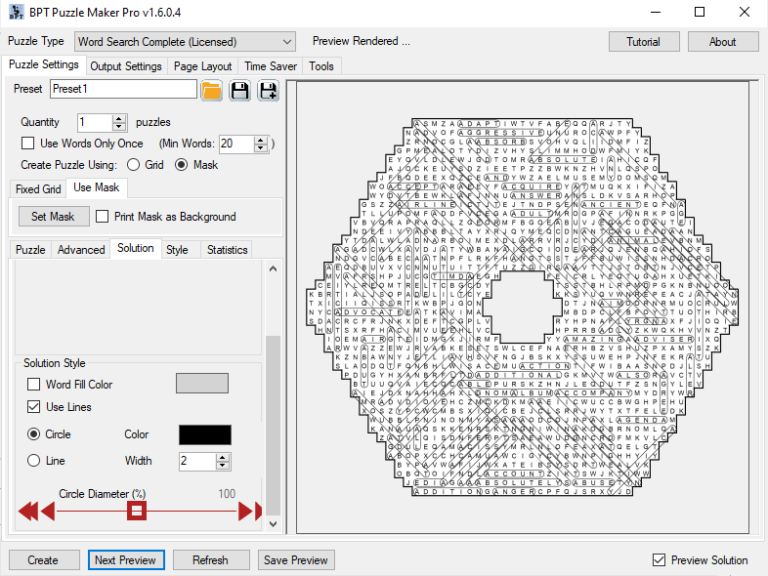Click the Next Preview button

click(x=124, y=560)
